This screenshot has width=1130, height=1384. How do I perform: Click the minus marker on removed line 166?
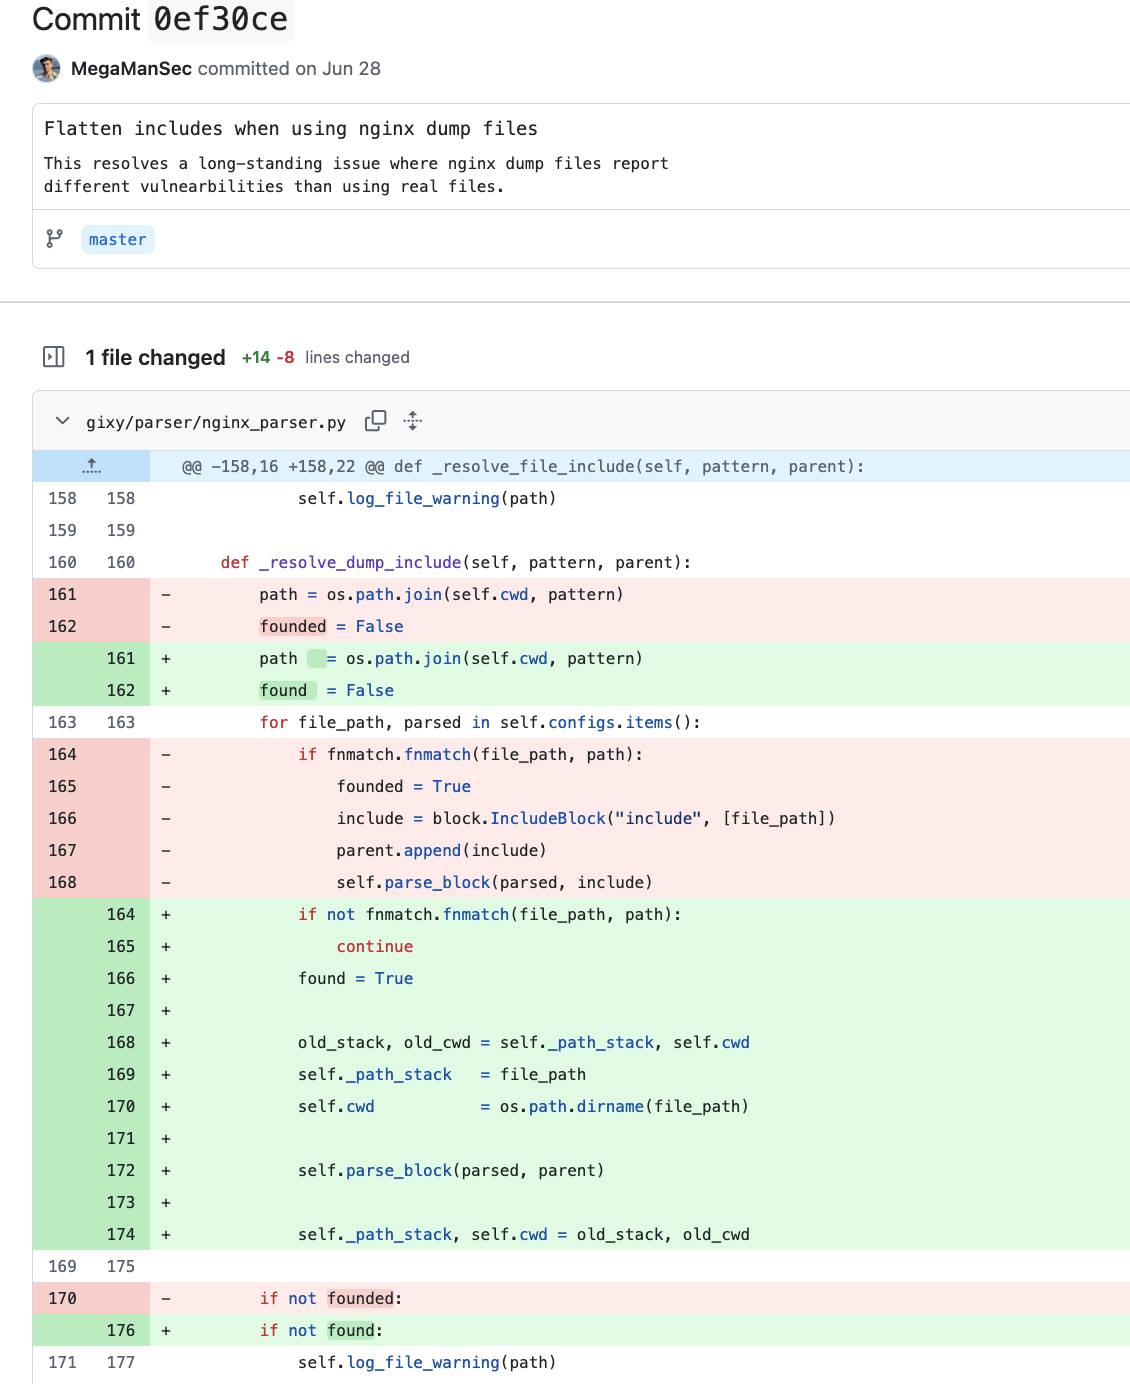click(166, 818)
